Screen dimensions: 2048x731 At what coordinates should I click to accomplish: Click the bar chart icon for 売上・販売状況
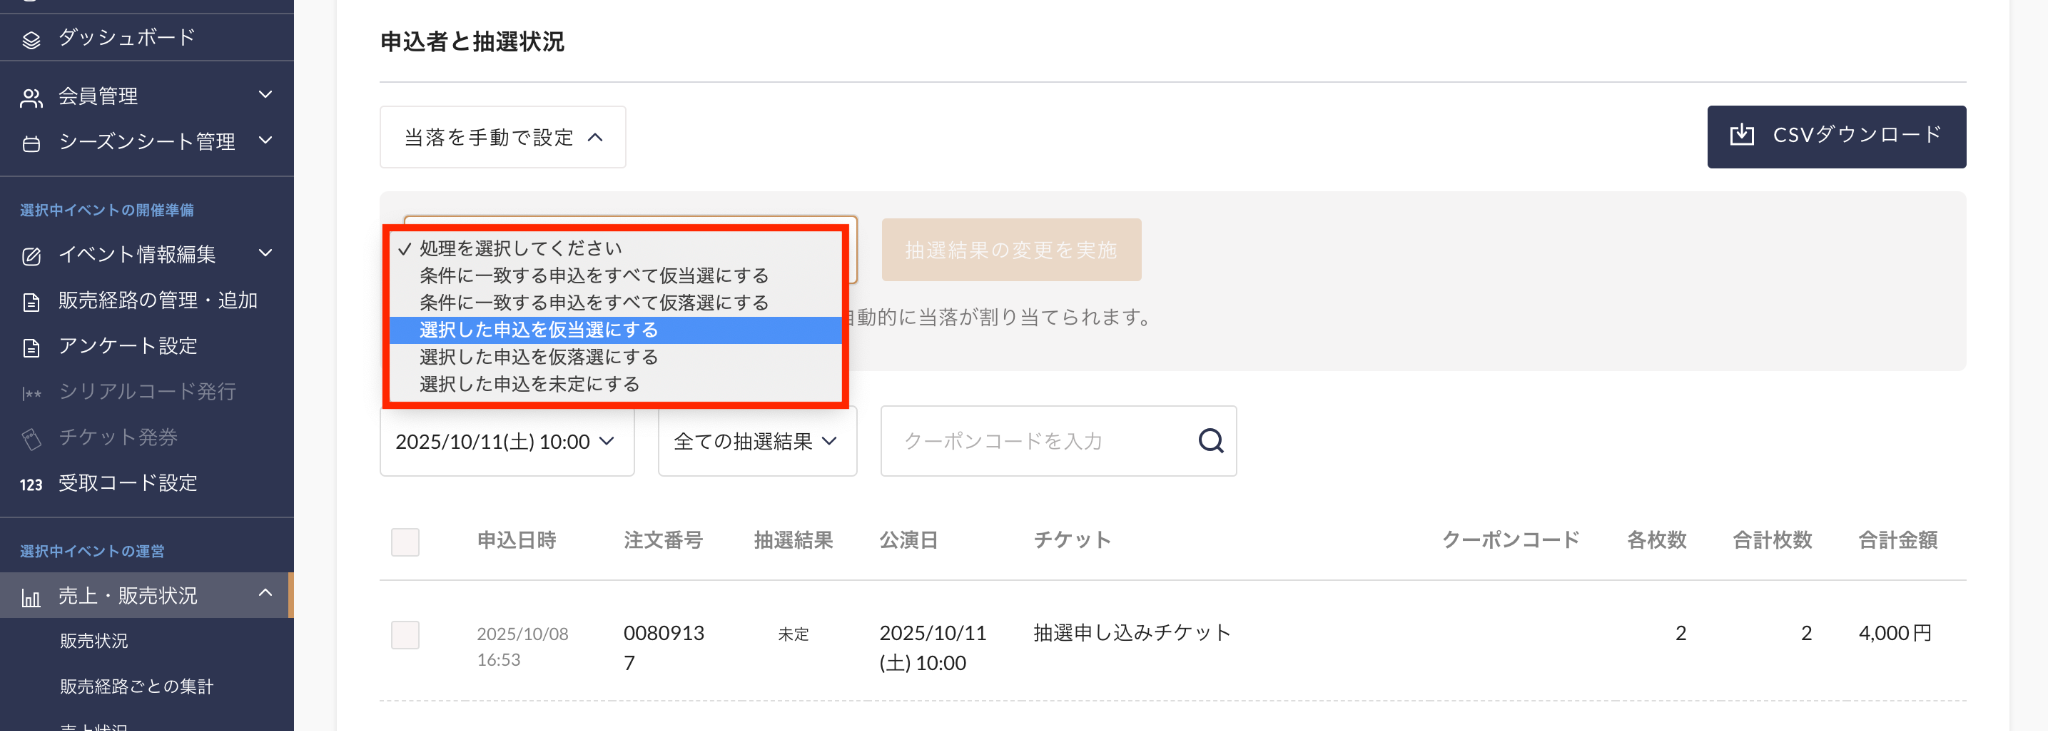[32, 597]
